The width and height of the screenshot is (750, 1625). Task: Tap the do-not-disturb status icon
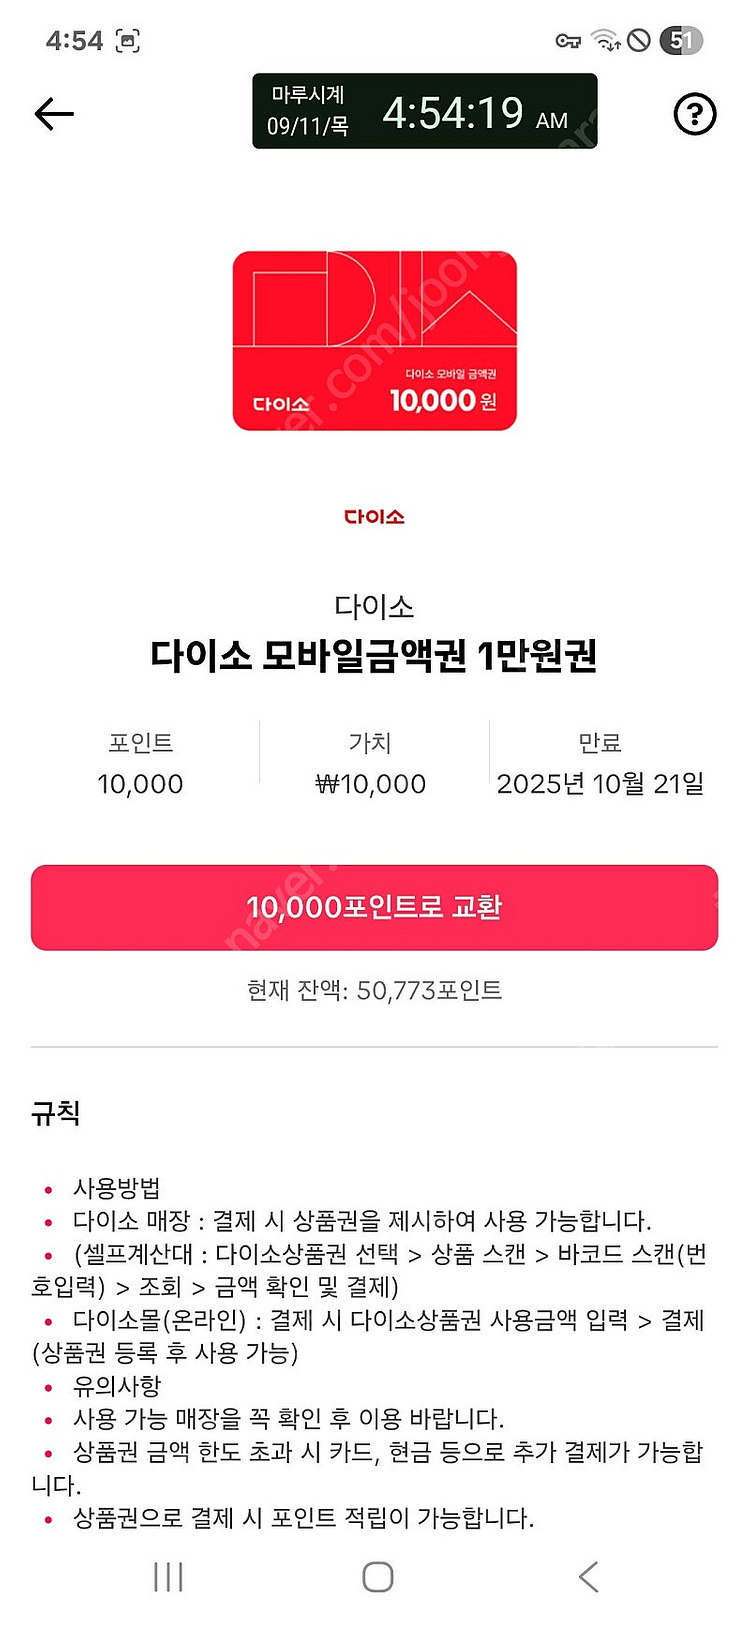tap(639, 40)
